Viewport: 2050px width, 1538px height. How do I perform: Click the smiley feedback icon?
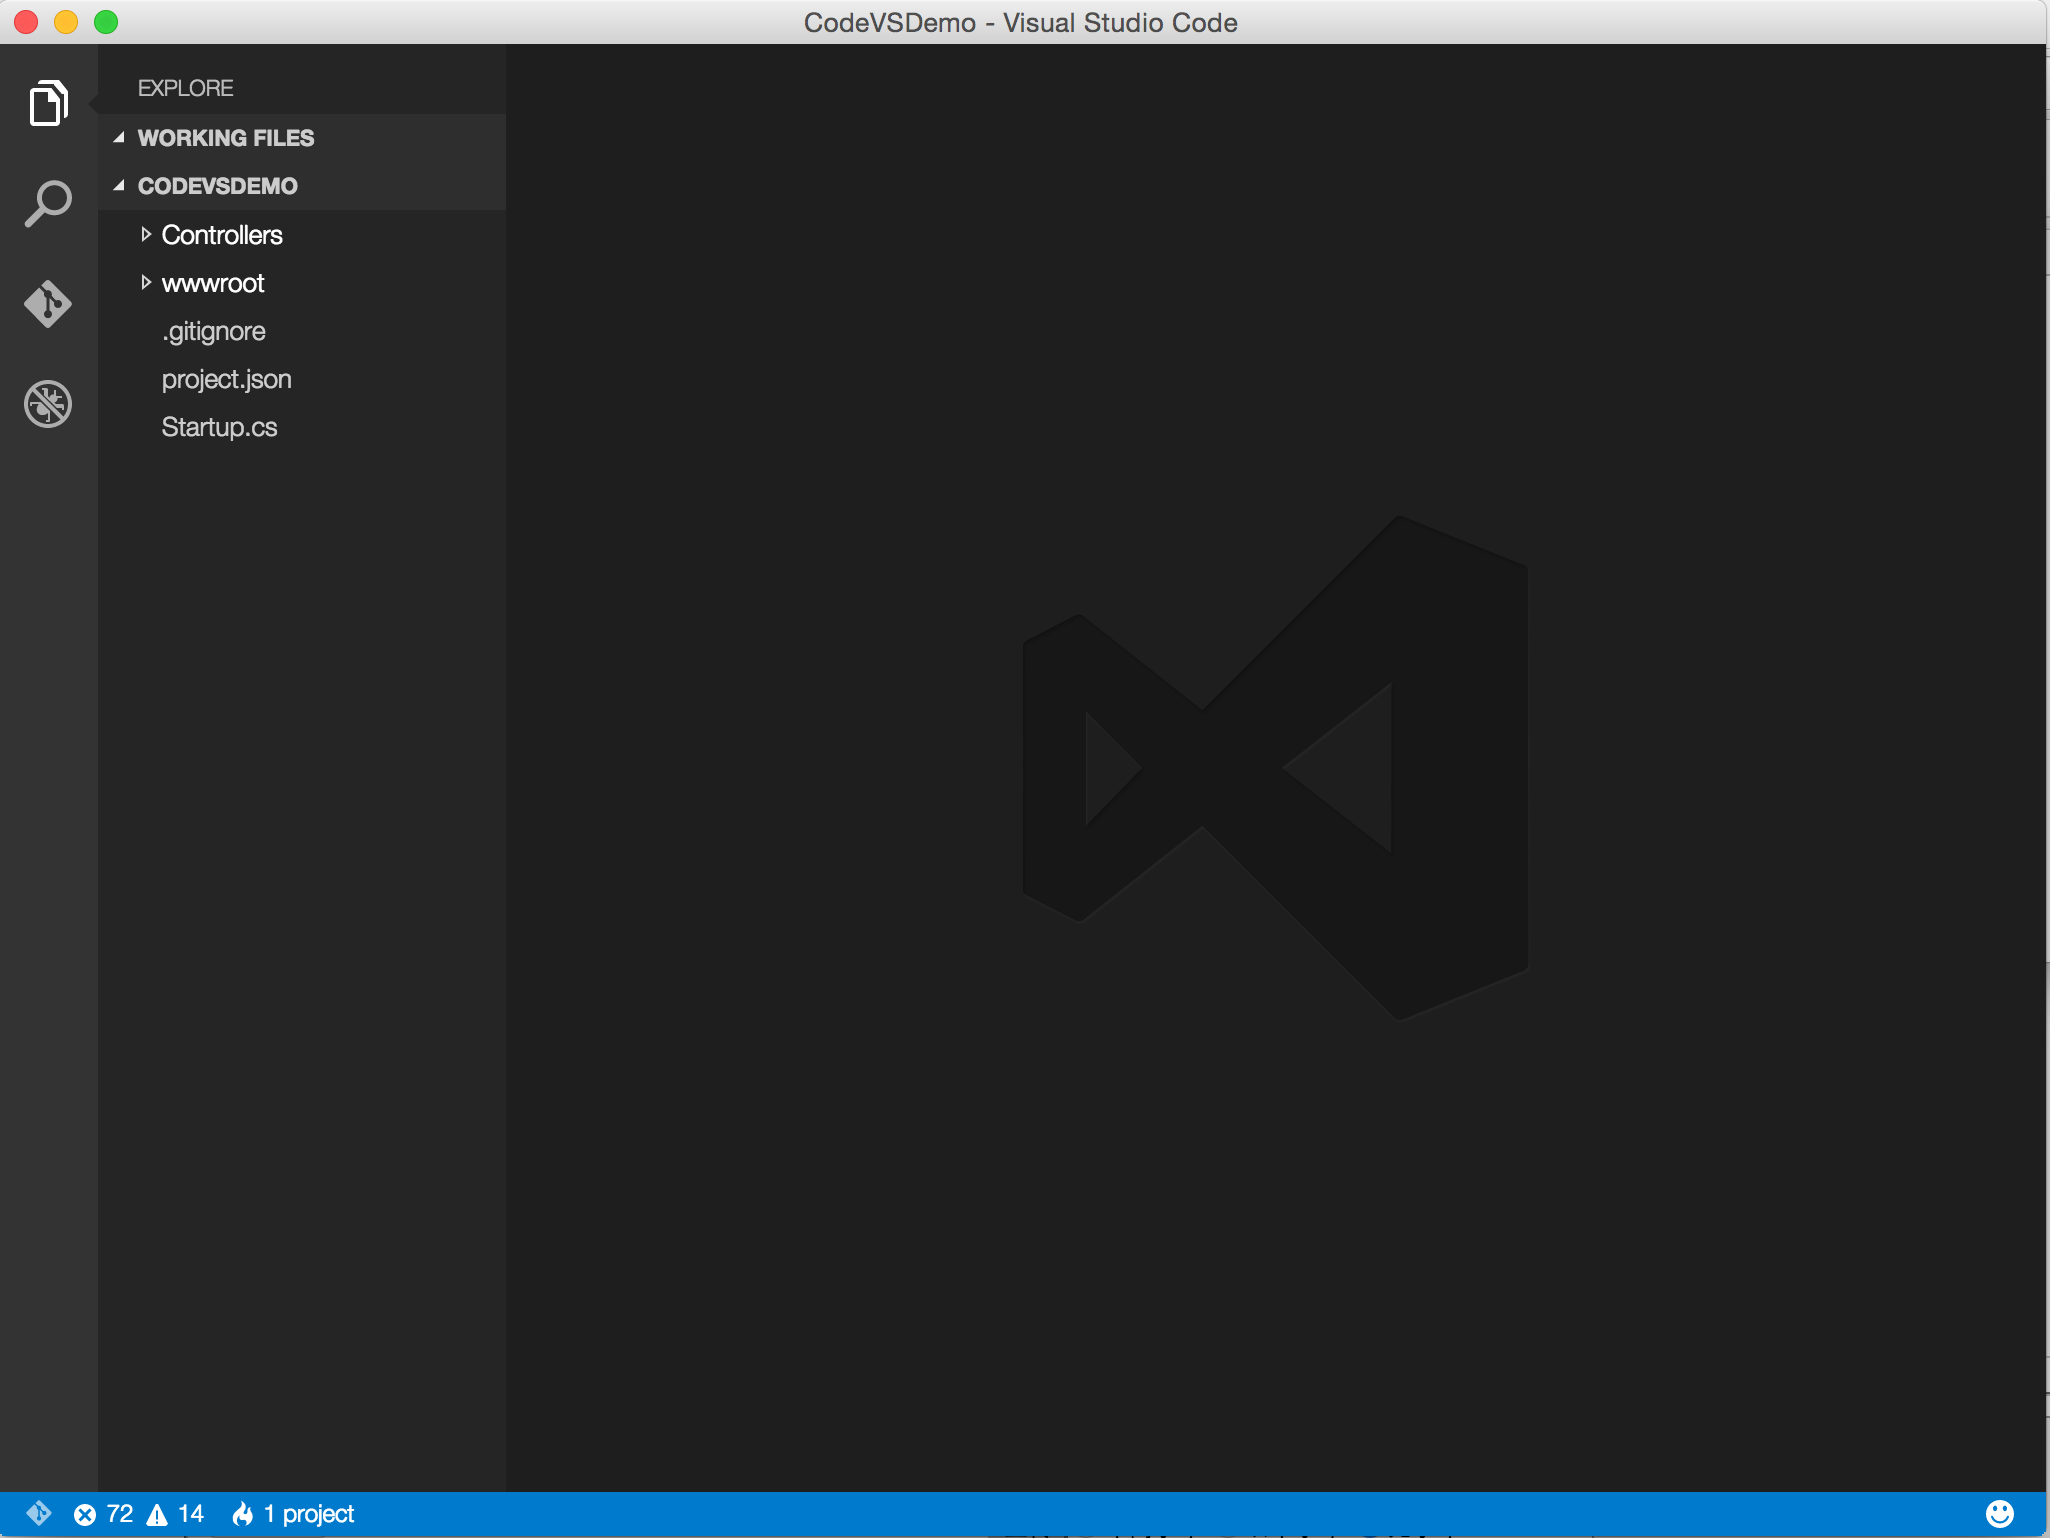click(x=2000, y=1514)
